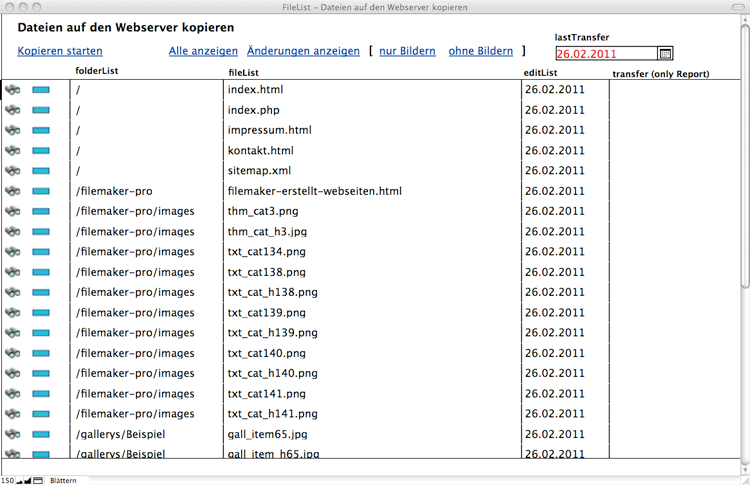Filter list with 'nur Bildern' link
Image resolution: width=750 pixels, height=485 pixels.
point(407,51)
